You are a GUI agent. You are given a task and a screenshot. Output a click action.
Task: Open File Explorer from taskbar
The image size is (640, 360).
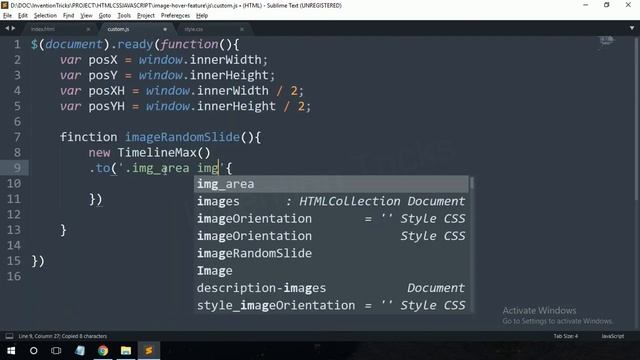[x=126, y=351]
